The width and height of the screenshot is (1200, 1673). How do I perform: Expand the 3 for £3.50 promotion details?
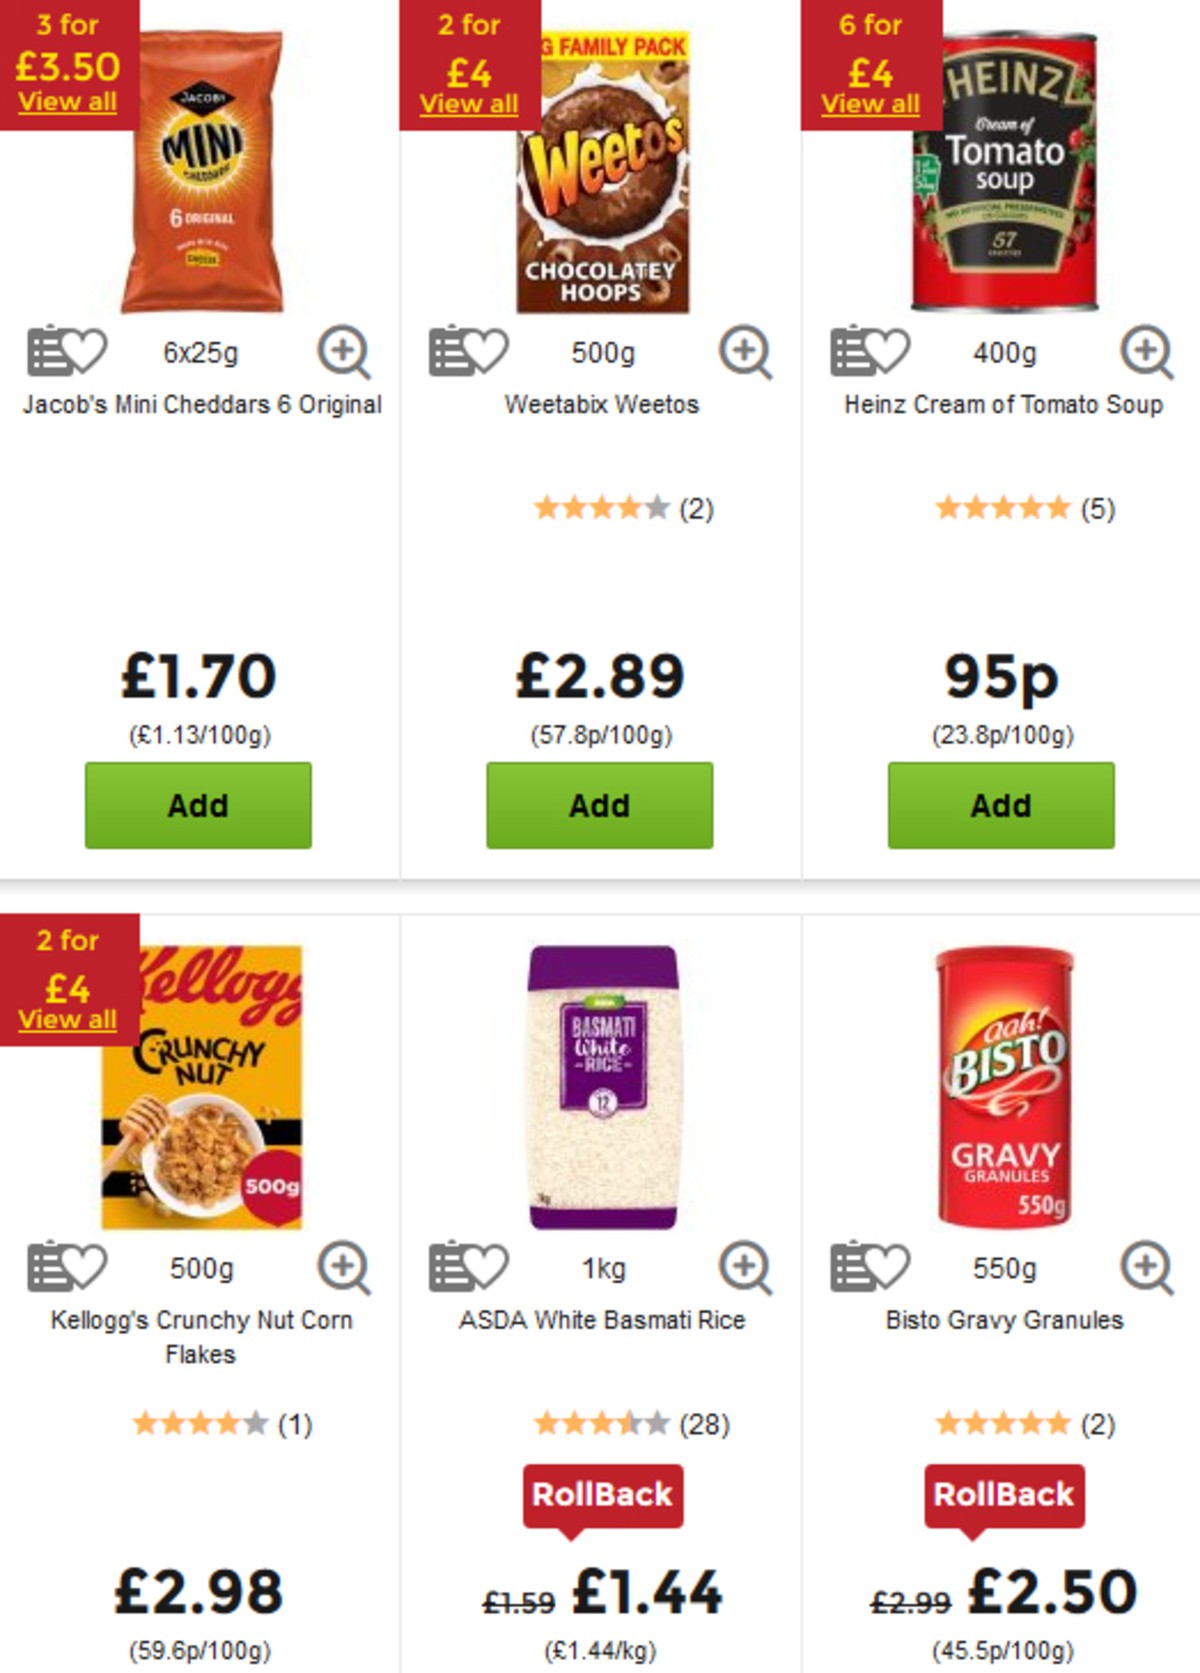tap(66, 100)
